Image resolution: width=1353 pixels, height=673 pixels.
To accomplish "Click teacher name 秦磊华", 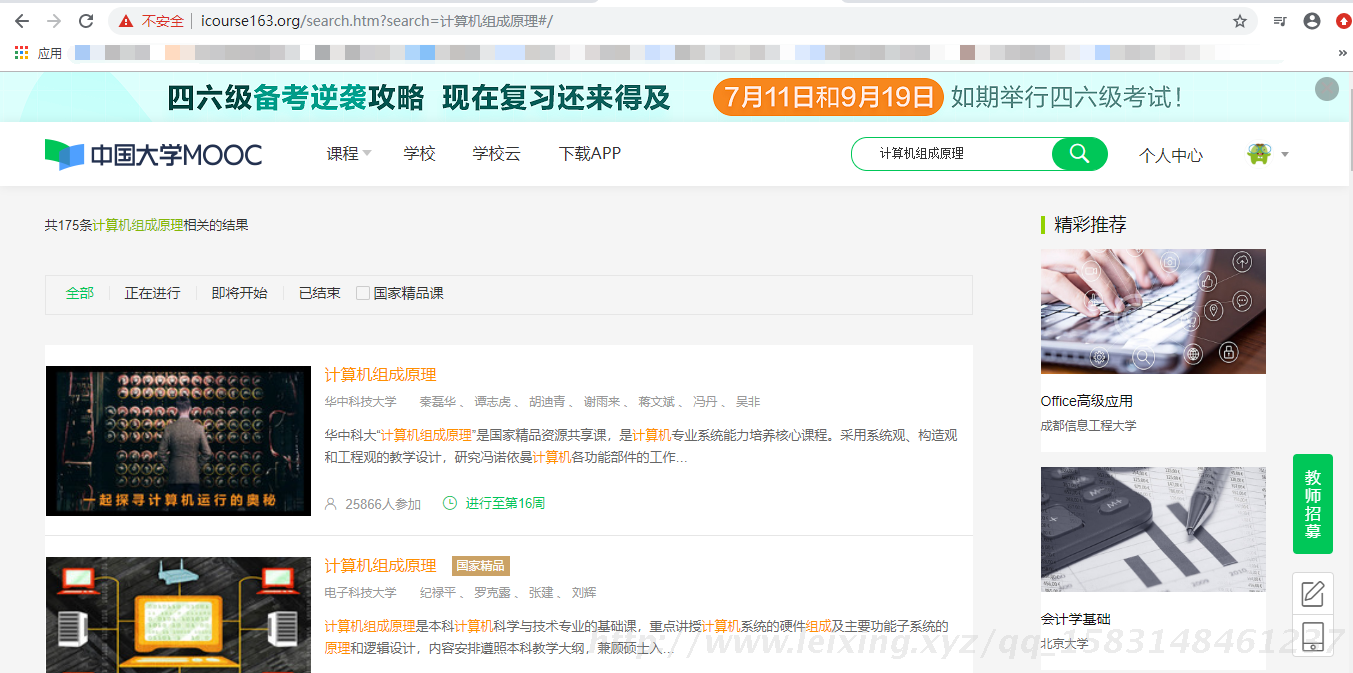I will tap(437, 401).
